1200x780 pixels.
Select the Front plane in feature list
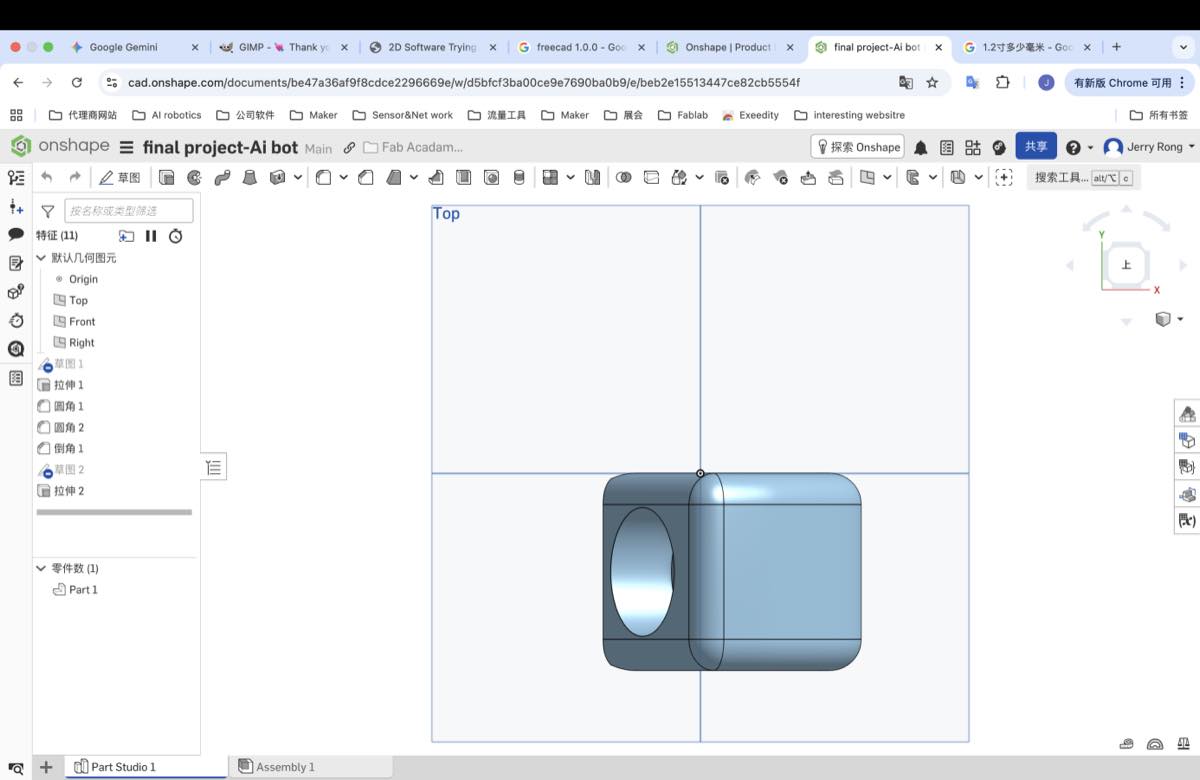pyautogui.click(x=82, y=321)
